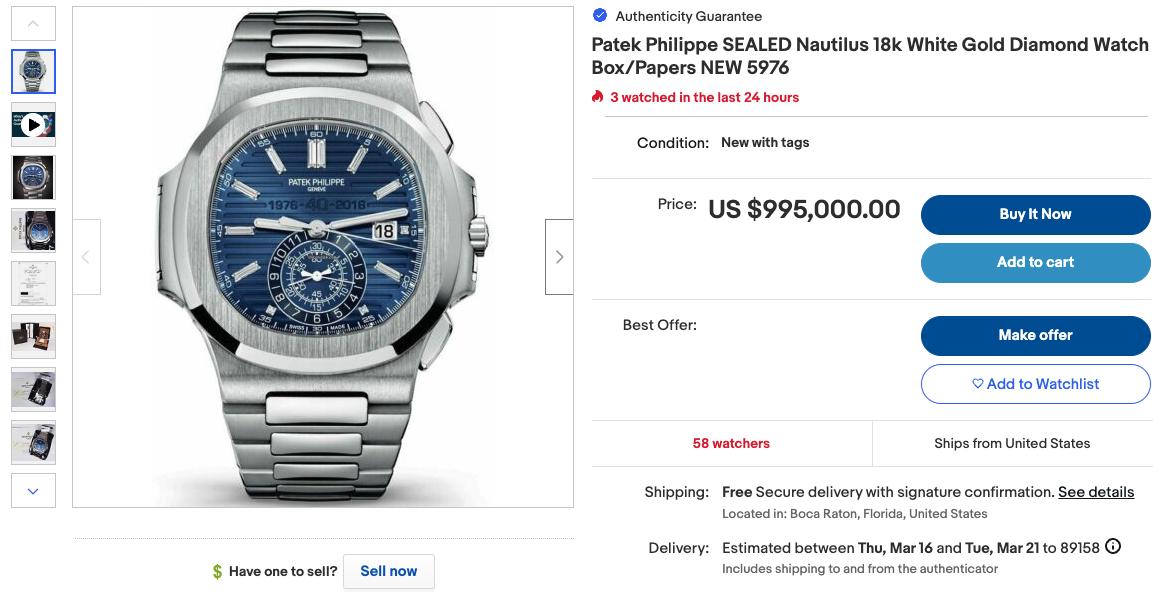Open the box and accessories thumbnail

click(x=33, y=337)
